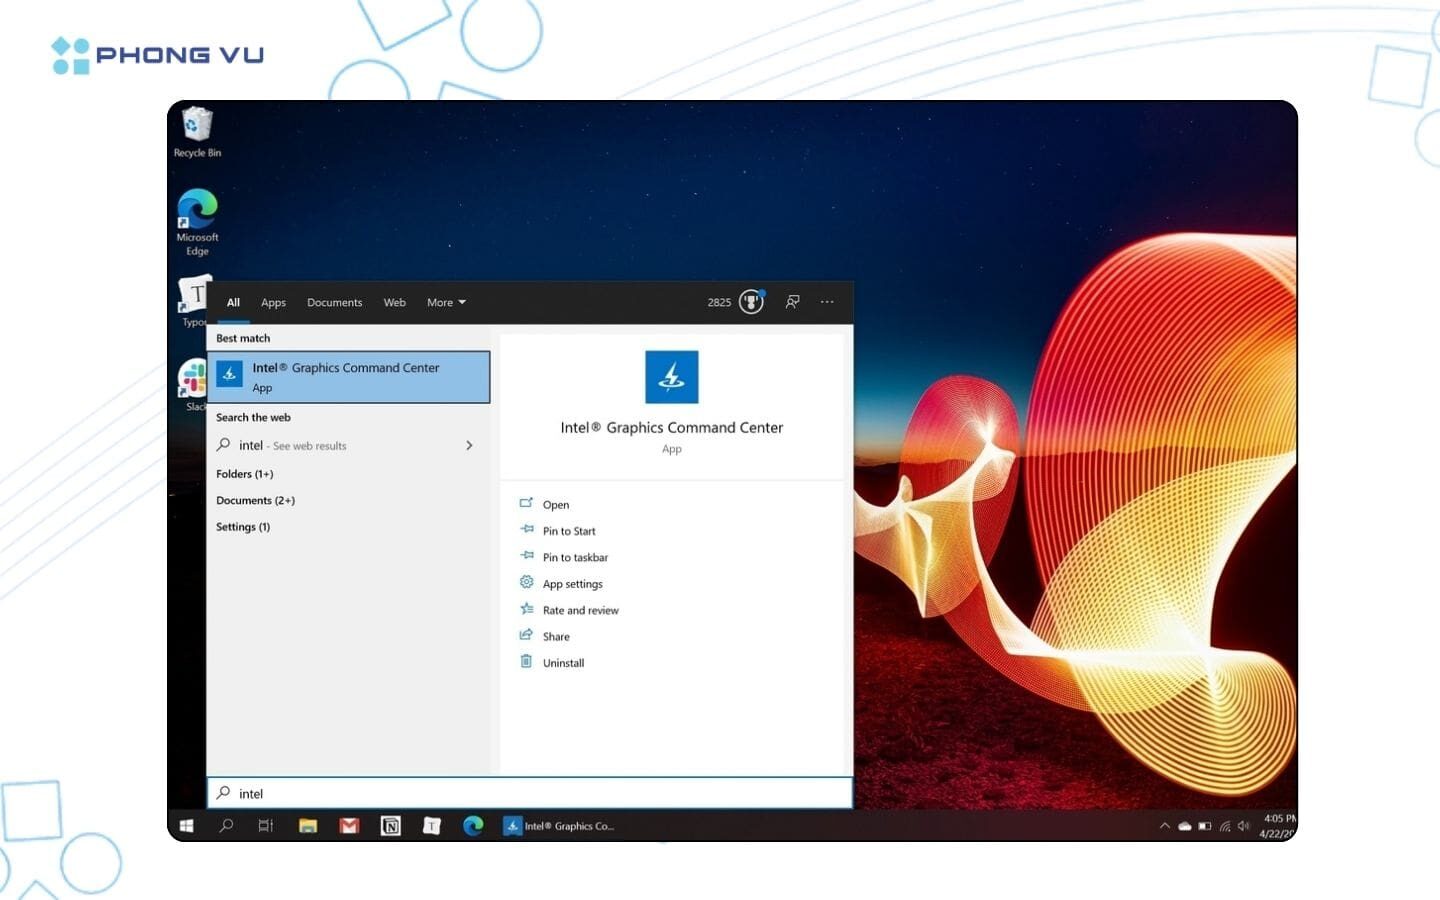Viewport: 1440px width, 900px height.
Task: Click the 2825 rewards points number
Action: click(x=719, y=303)
